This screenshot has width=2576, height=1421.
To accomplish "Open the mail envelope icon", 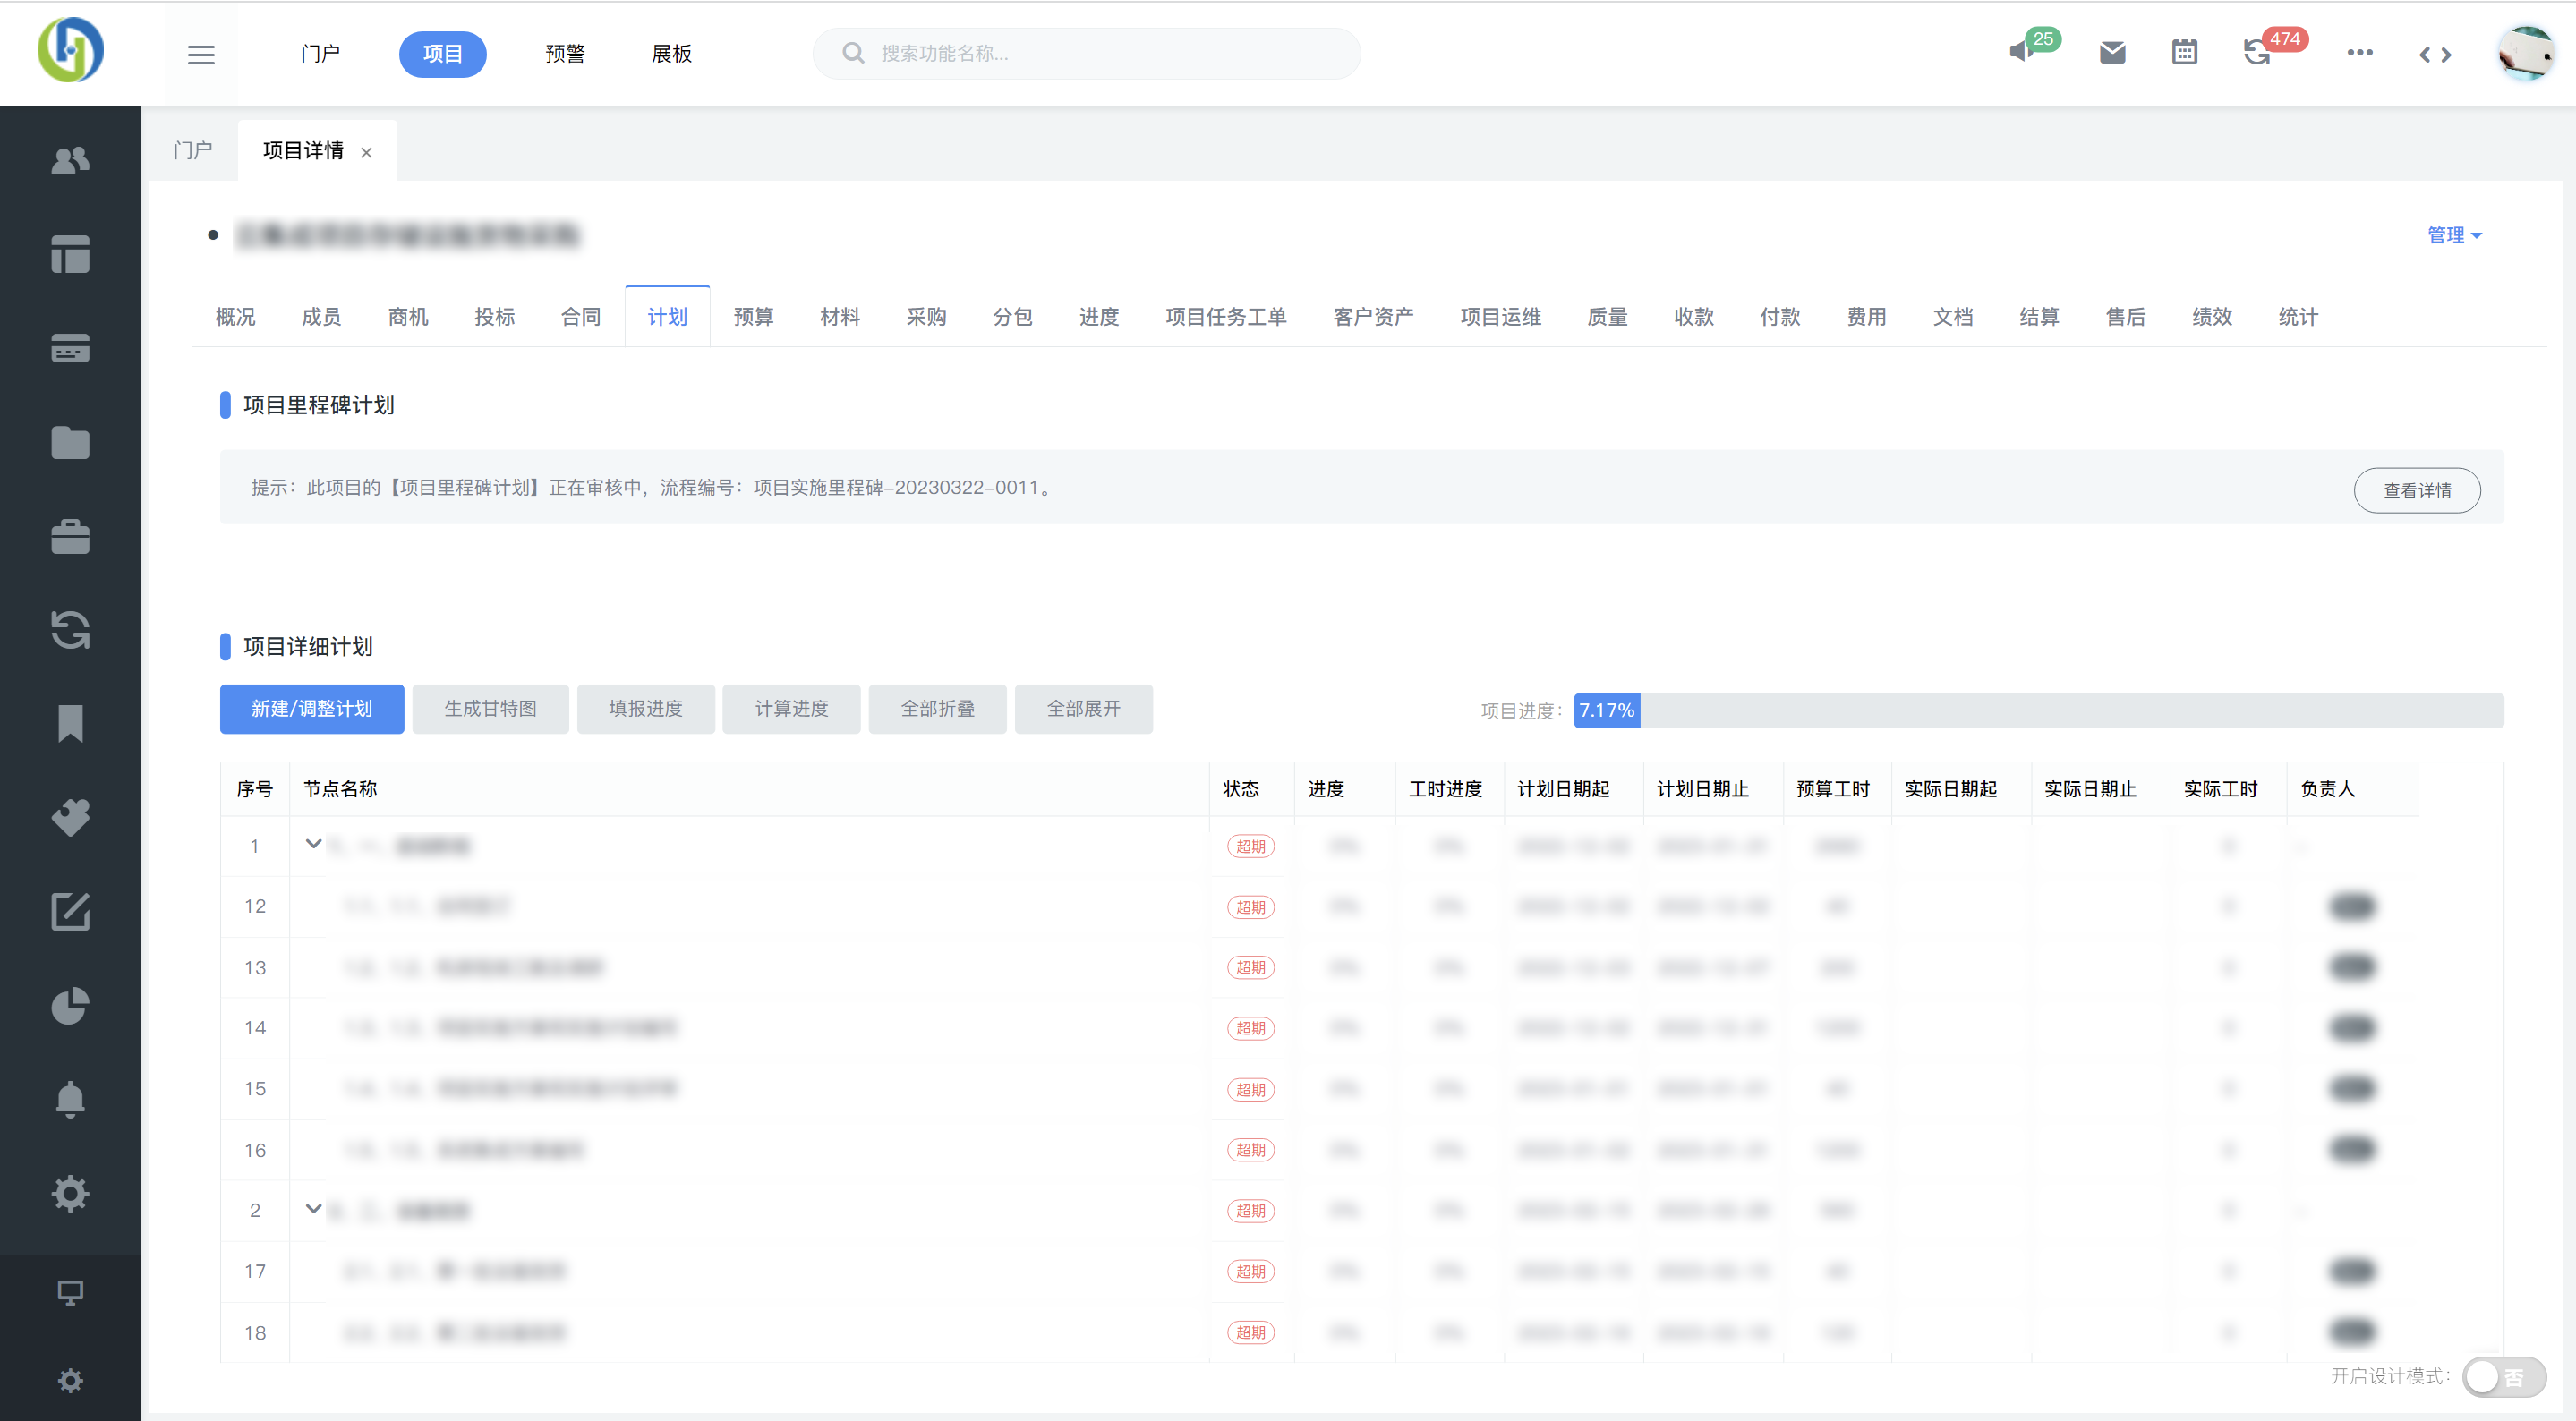I will click(2112, 53).
